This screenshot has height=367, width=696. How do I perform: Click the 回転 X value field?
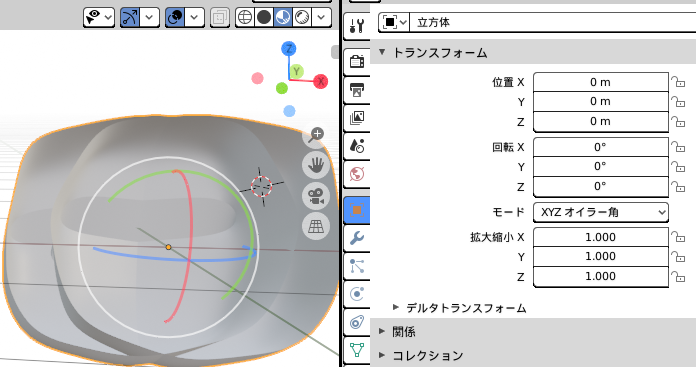pos(601,147)
